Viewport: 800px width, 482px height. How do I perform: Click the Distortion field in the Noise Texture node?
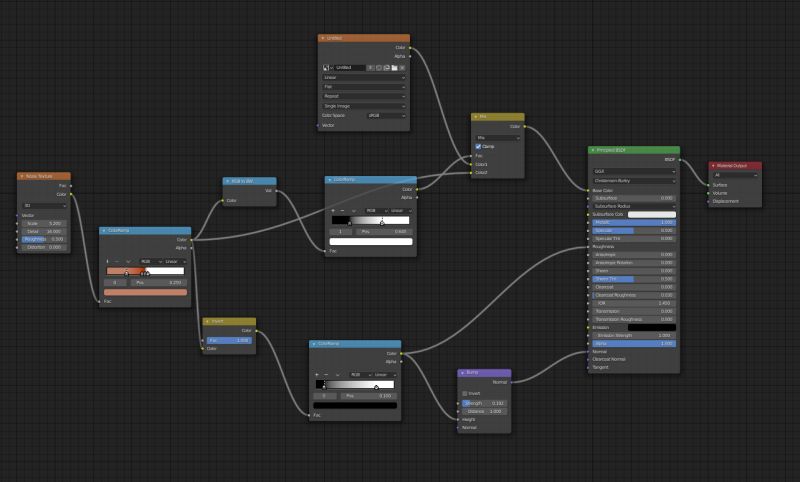pyautogui.click(x=44, y=247)
